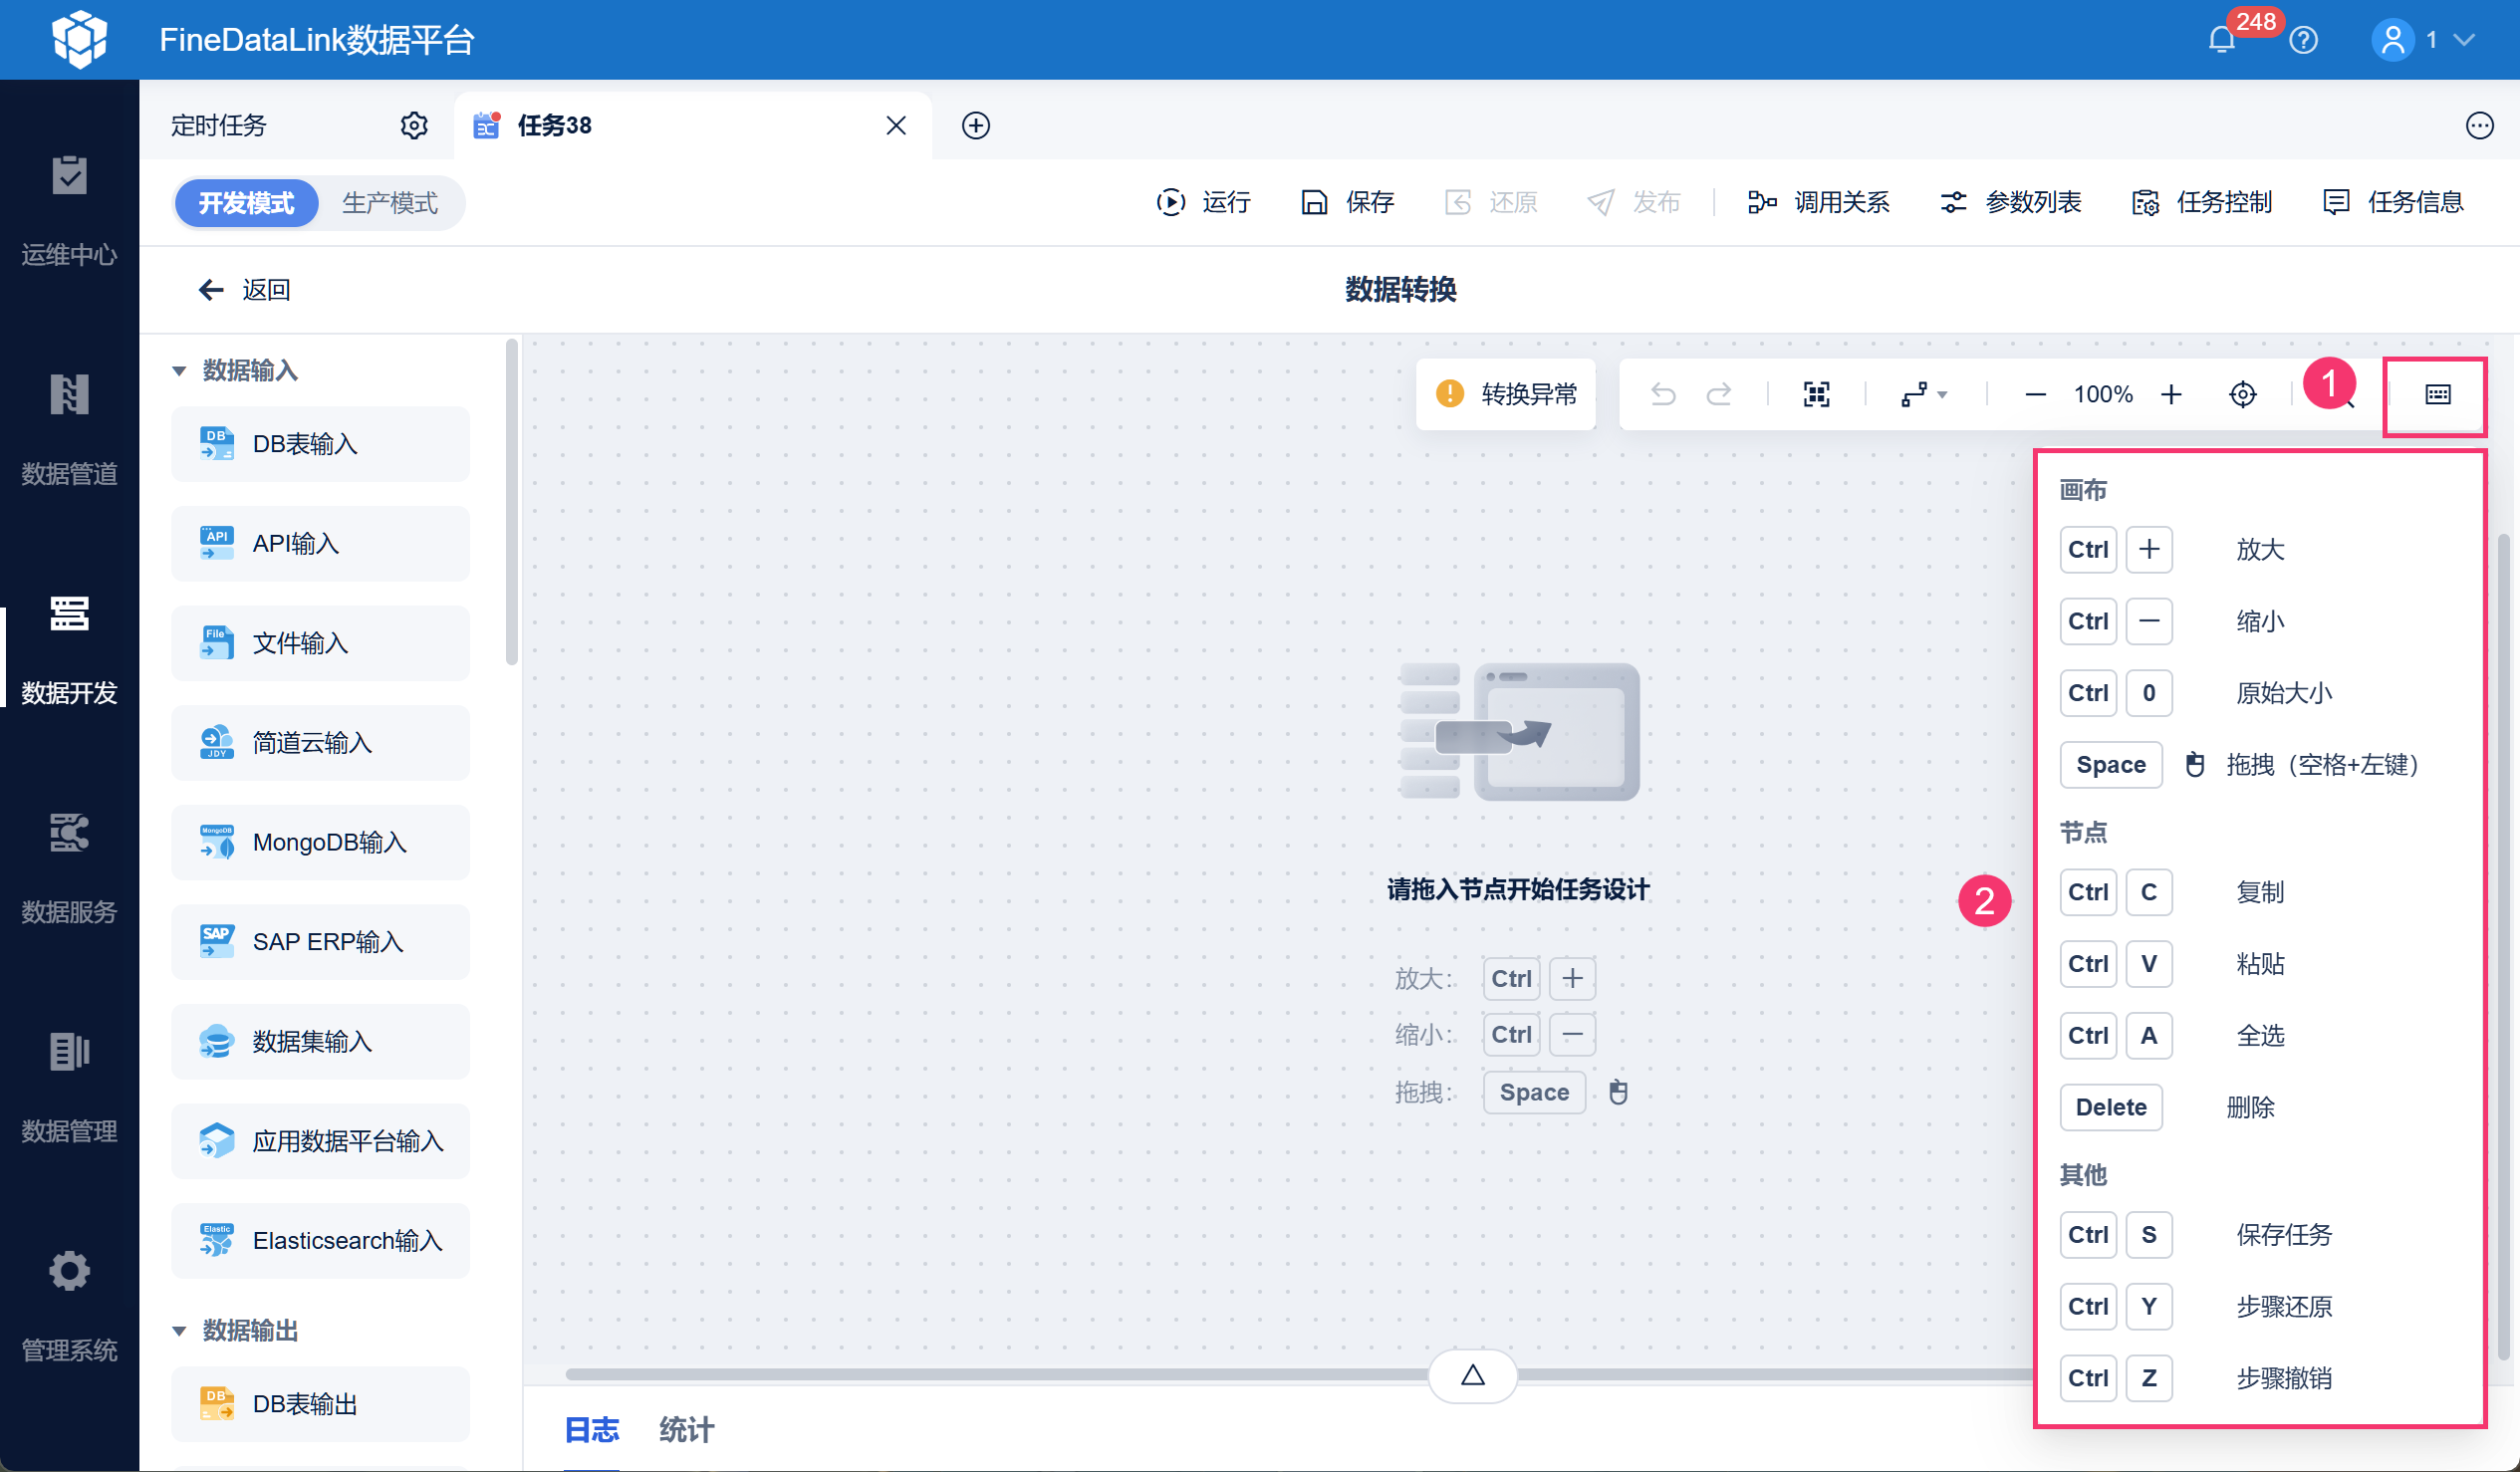Image resolution: width=2520 pixels, height=1472 pixels.
Task: Open the layout direction dropdown arrow
Action: coord(1941,394)
